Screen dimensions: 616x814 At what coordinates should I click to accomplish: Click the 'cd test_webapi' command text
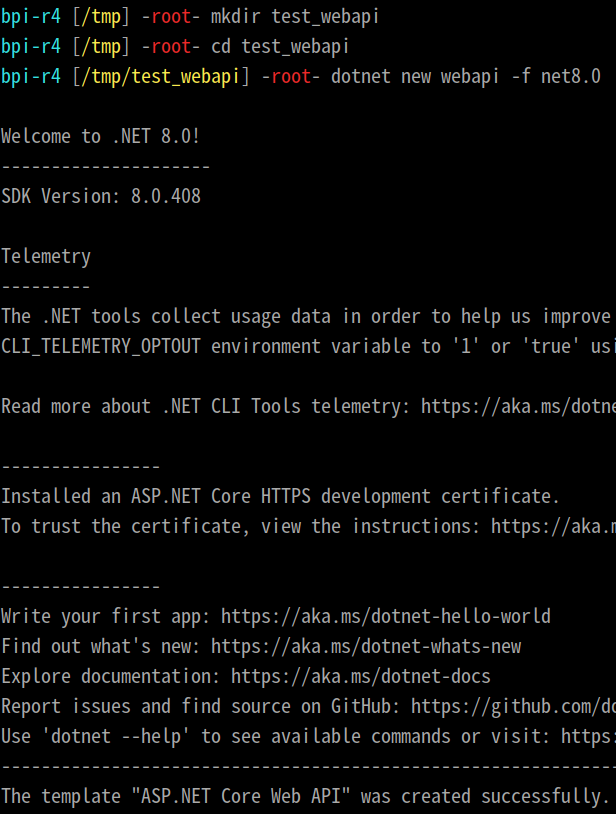tap(280, 47)
